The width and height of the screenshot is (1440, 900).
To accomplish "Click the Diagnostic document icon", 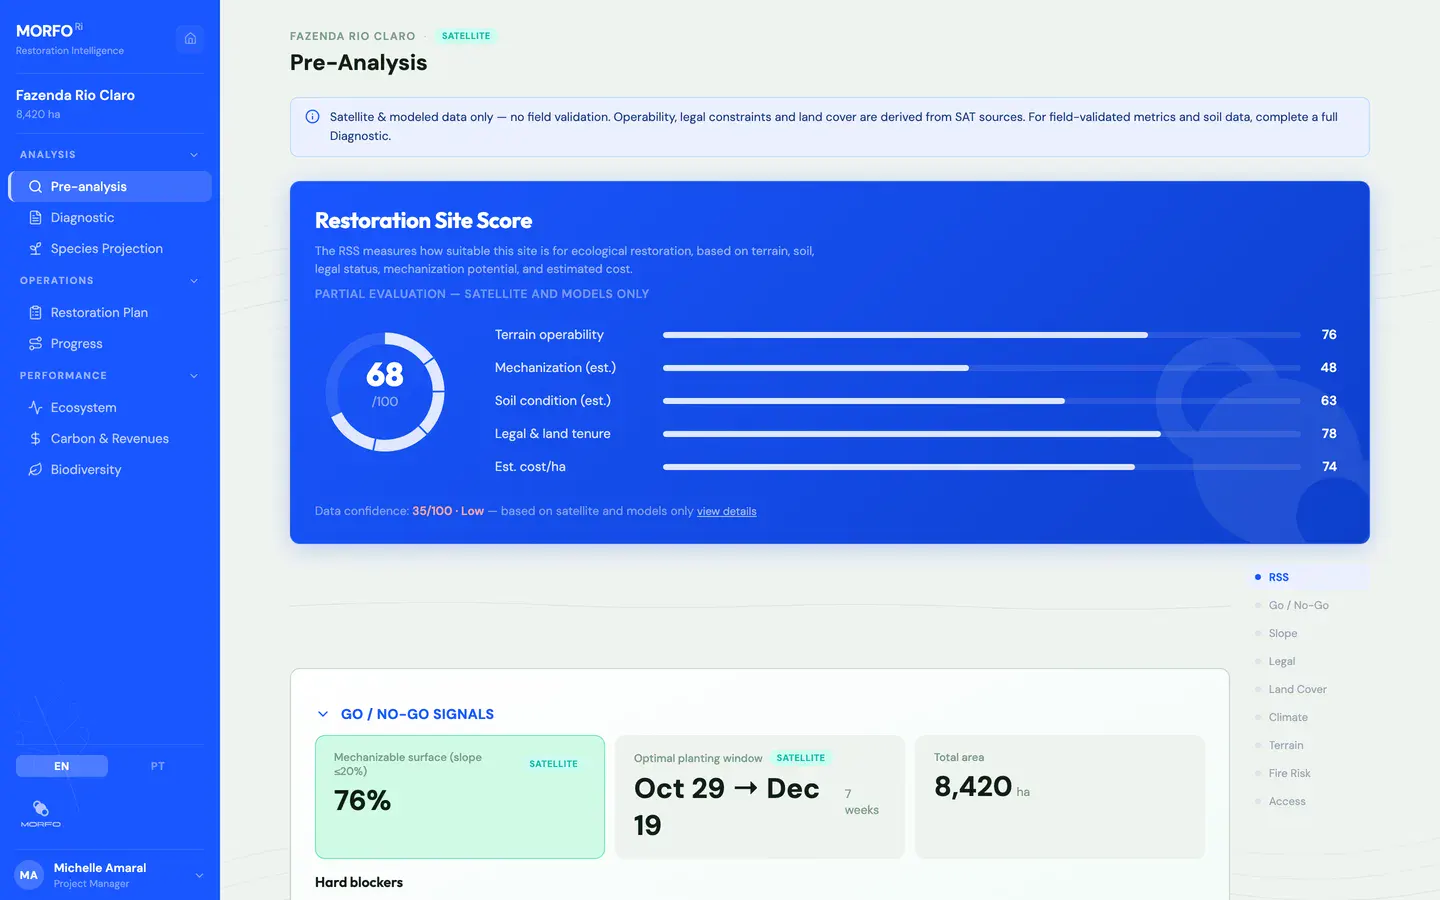I will [x=35, y=218].
